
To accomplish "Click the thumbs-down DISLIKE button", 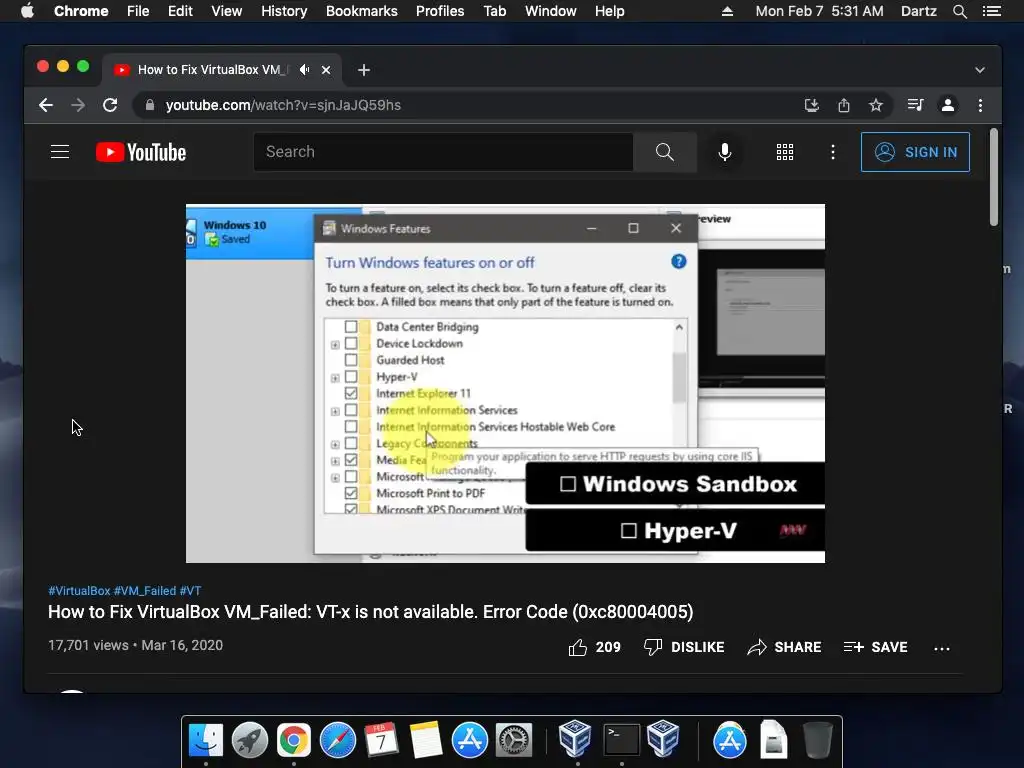I will (684, 647).
